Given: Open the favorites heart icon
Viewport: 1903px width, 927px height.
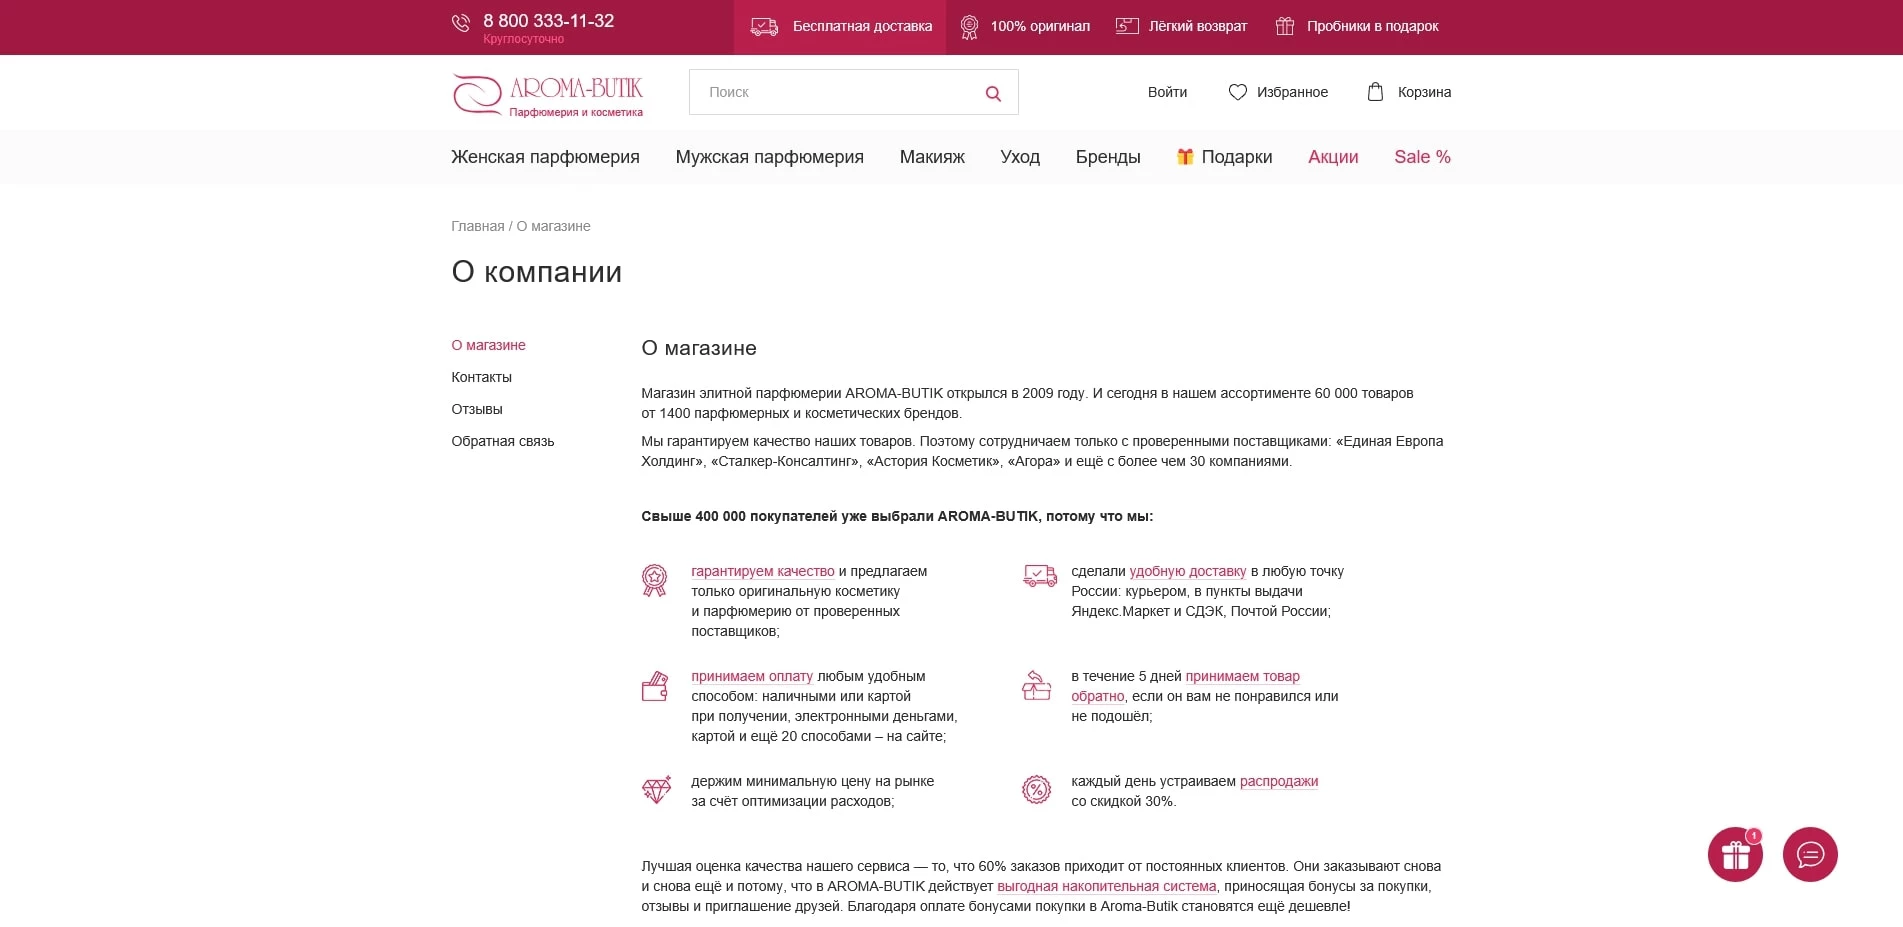Looking at the screenshot, I should (x=1237, y=92).
